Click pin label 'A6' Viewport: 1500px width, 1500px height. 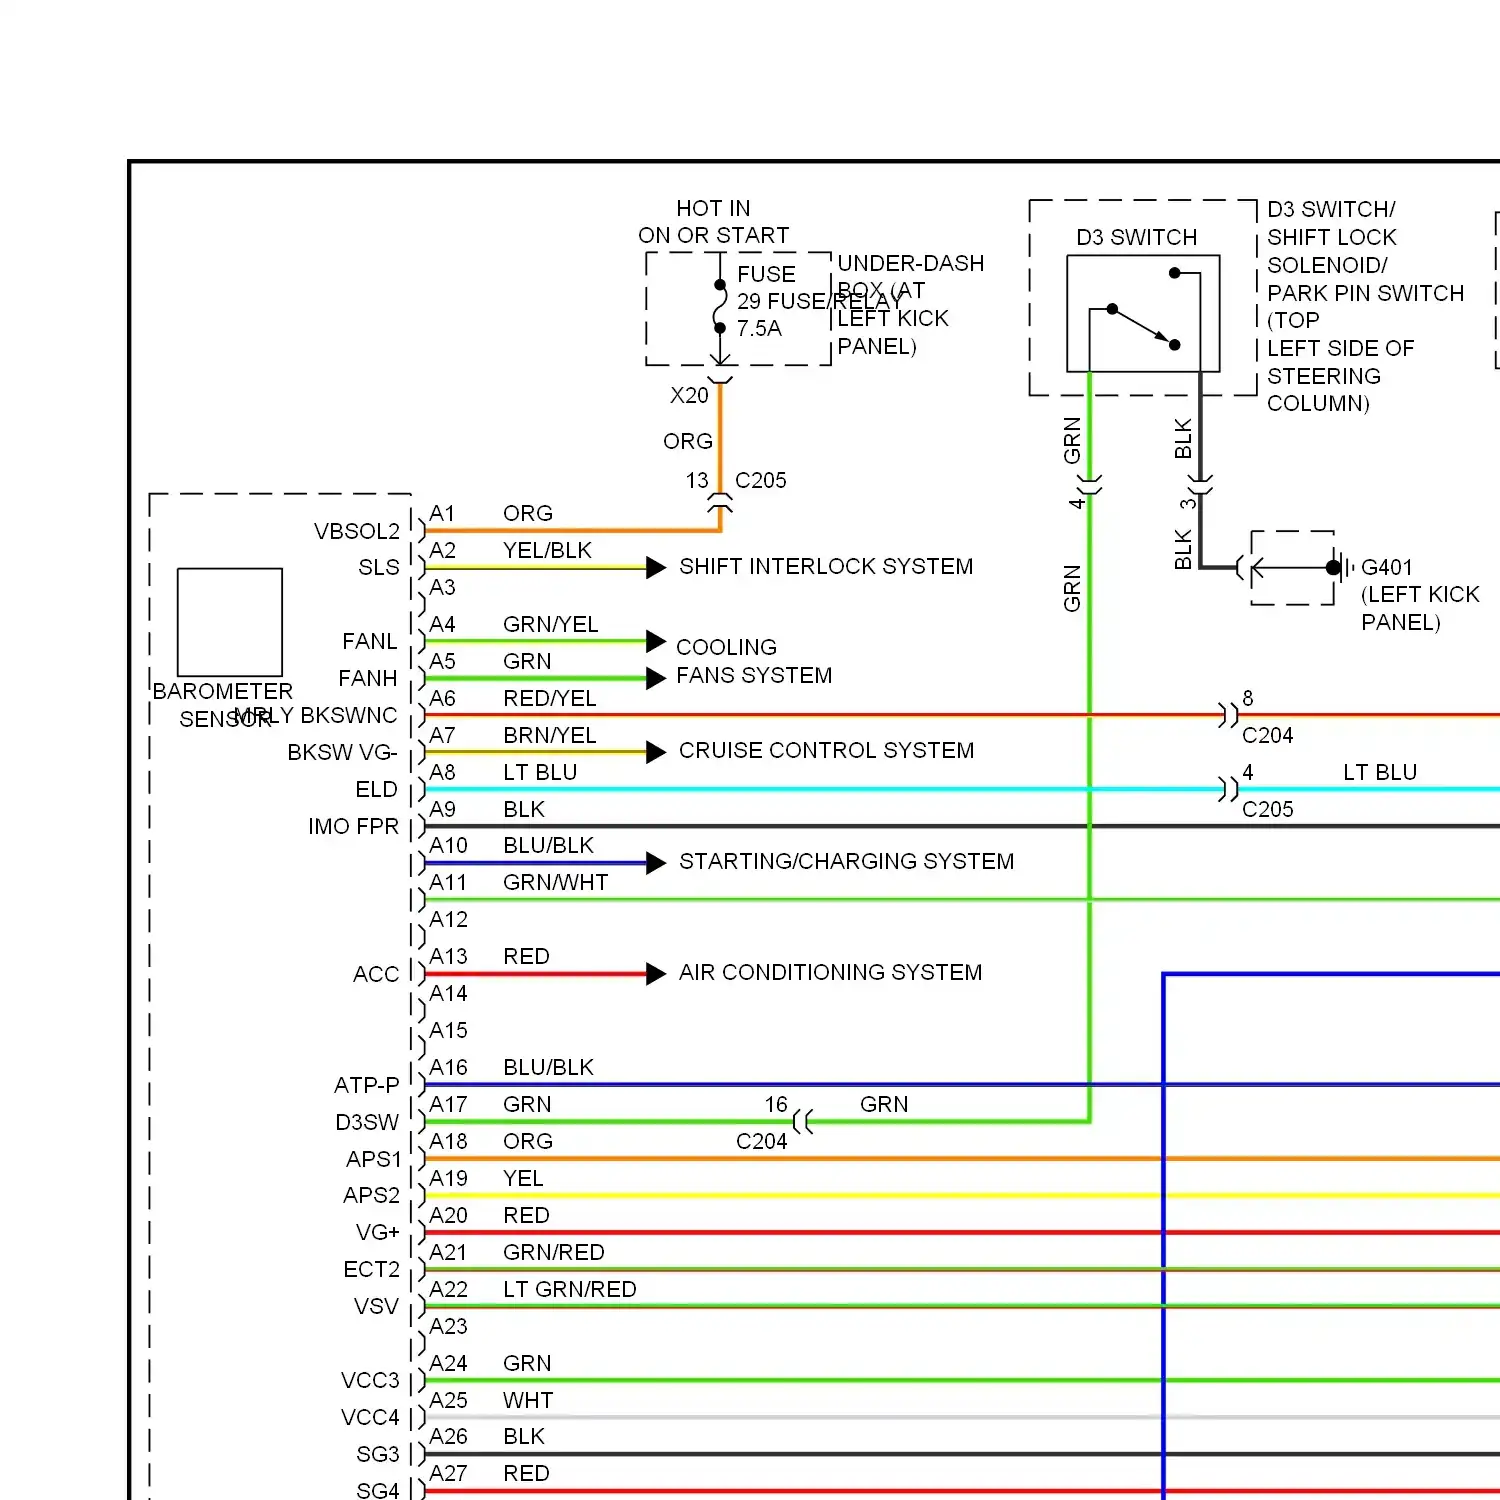point(442,699)
